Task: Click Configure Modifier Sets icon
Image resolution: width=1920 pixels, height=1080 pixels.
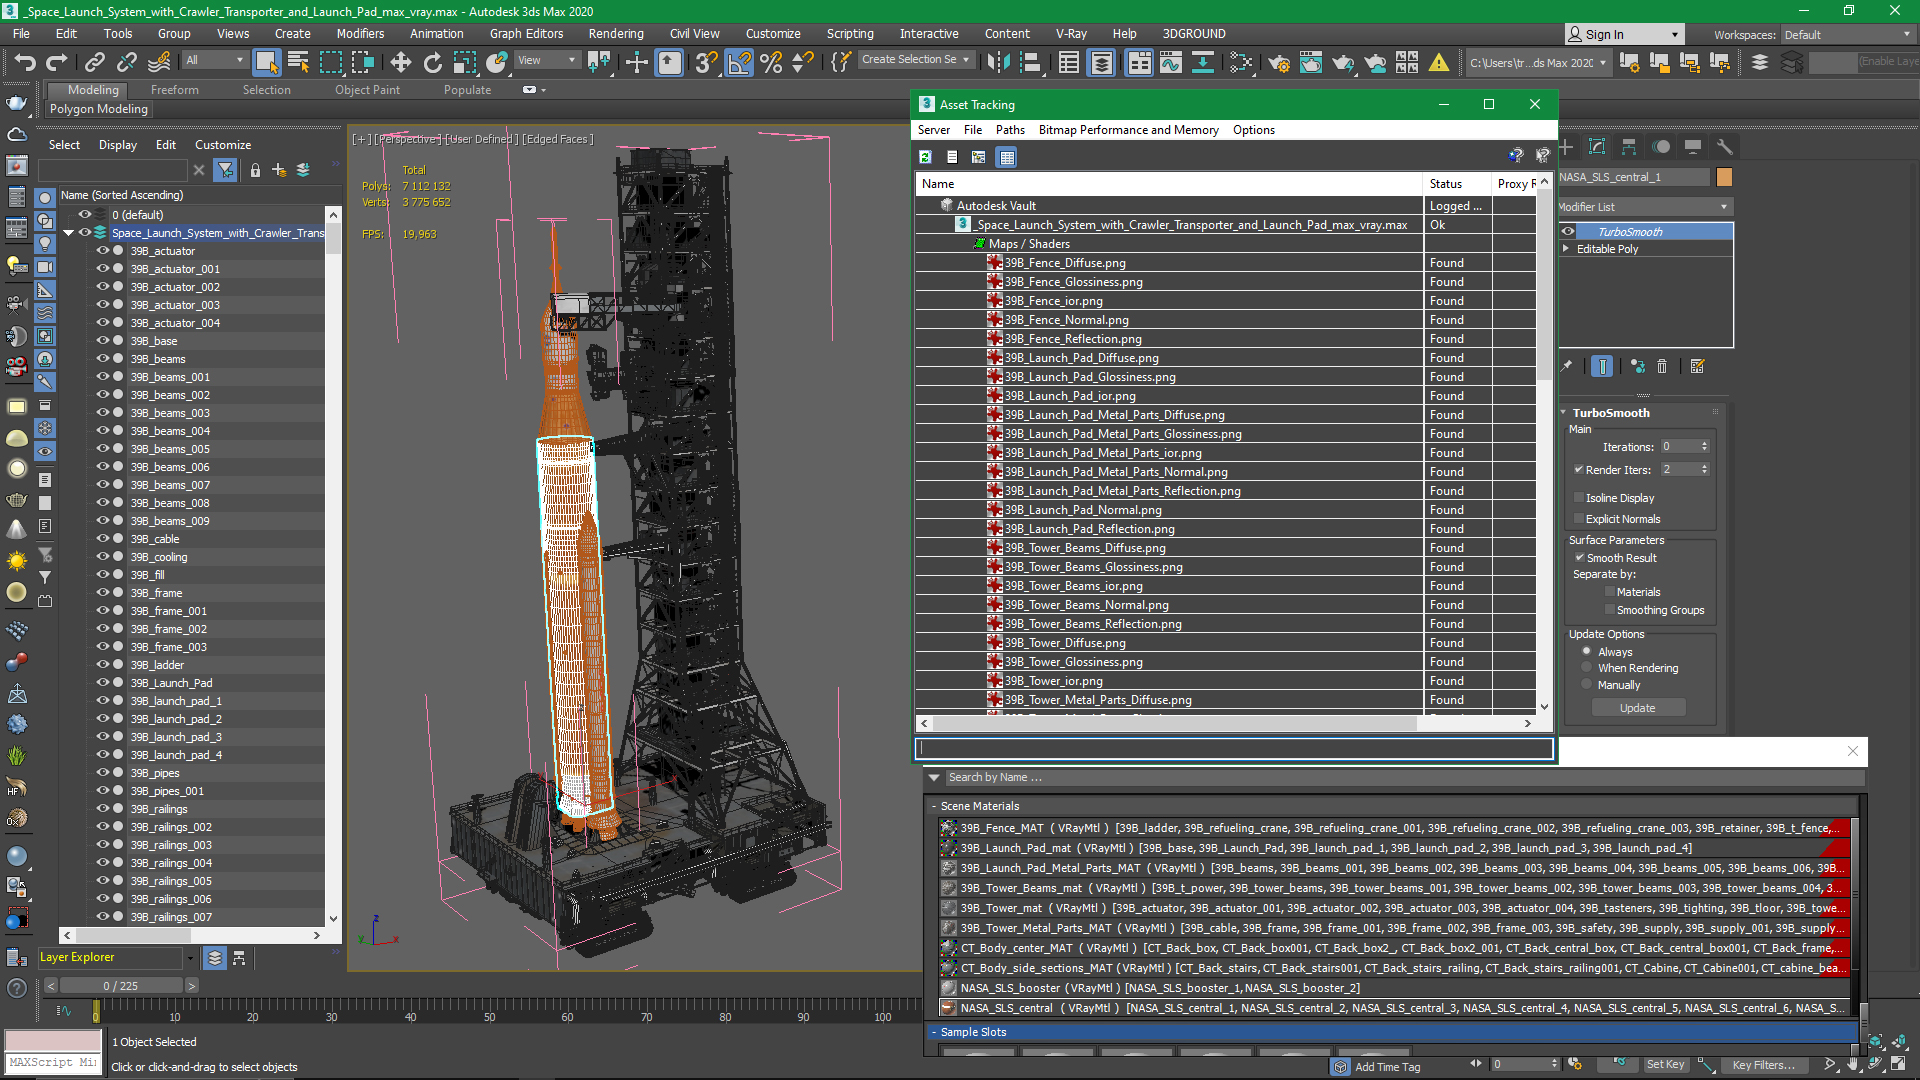Action: (1697, 366)
